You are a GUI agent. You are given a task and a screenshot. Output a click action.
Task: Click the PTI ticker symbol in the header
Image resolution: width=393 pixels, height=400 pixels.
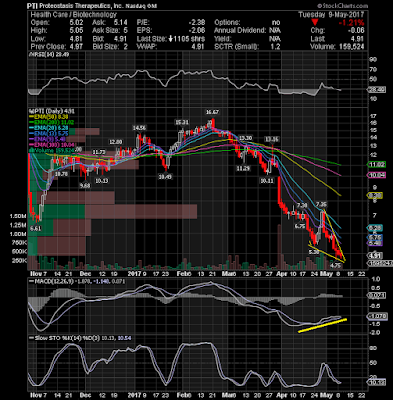(x=33, y=6)
